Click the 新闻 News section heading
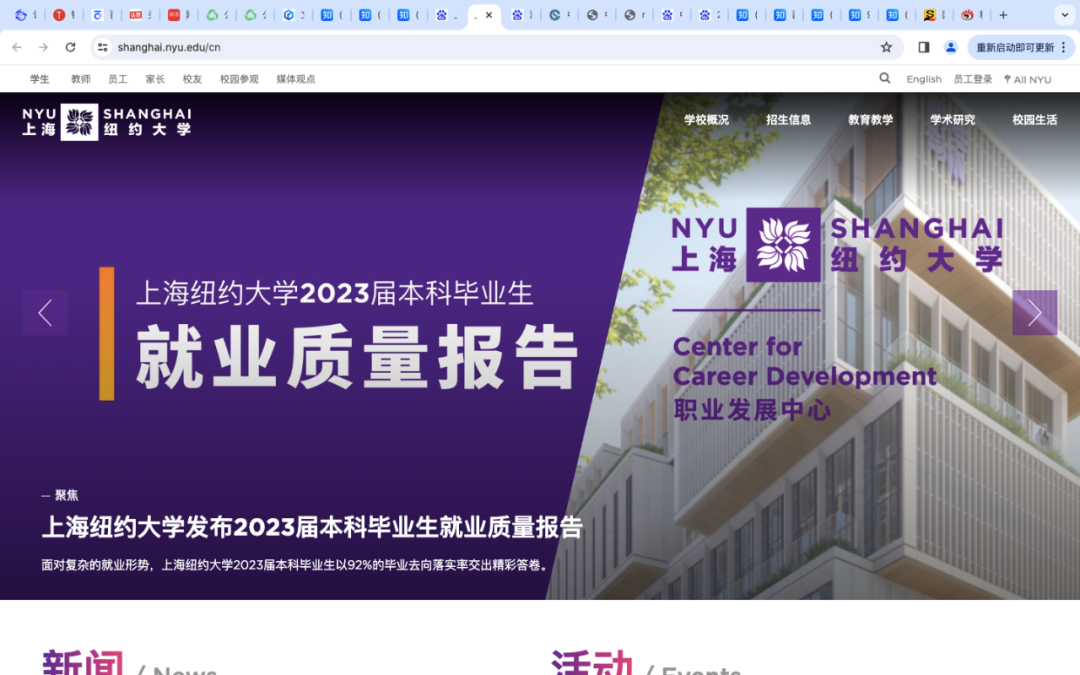 point(129,663)
